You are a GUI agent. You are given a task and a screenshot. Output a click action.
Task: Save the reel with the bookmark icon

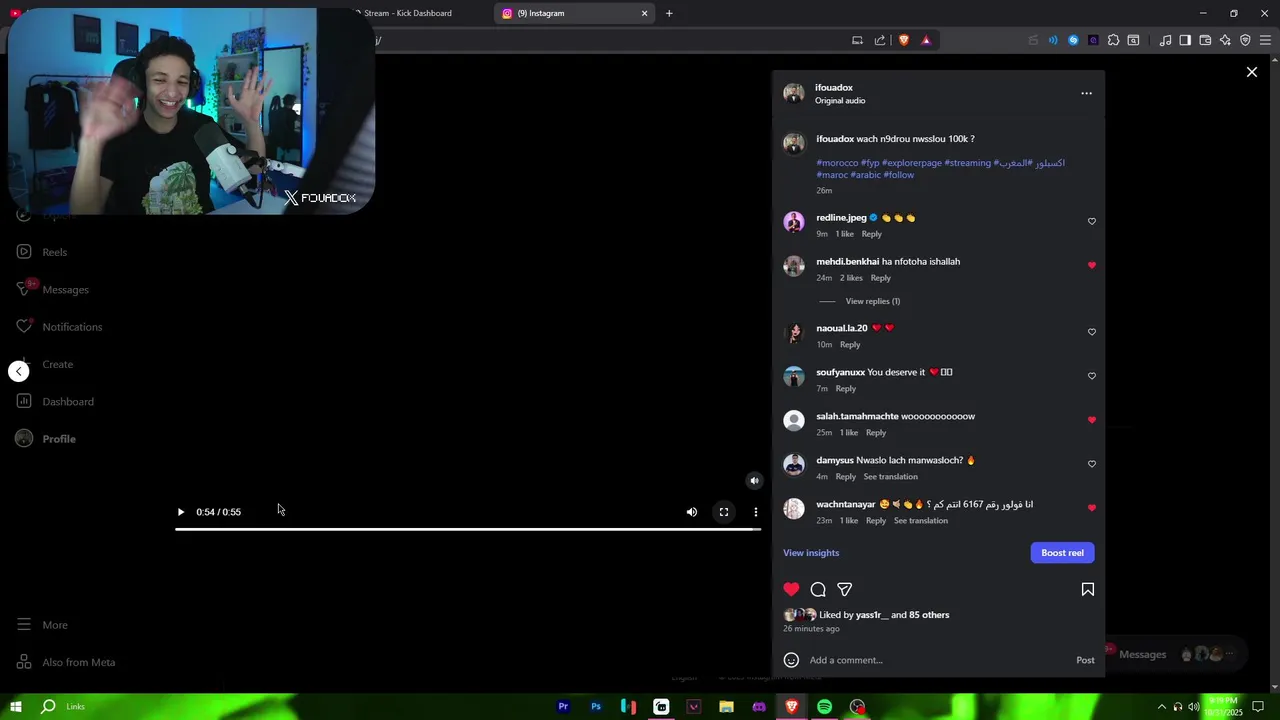[x=1088, y=589]
